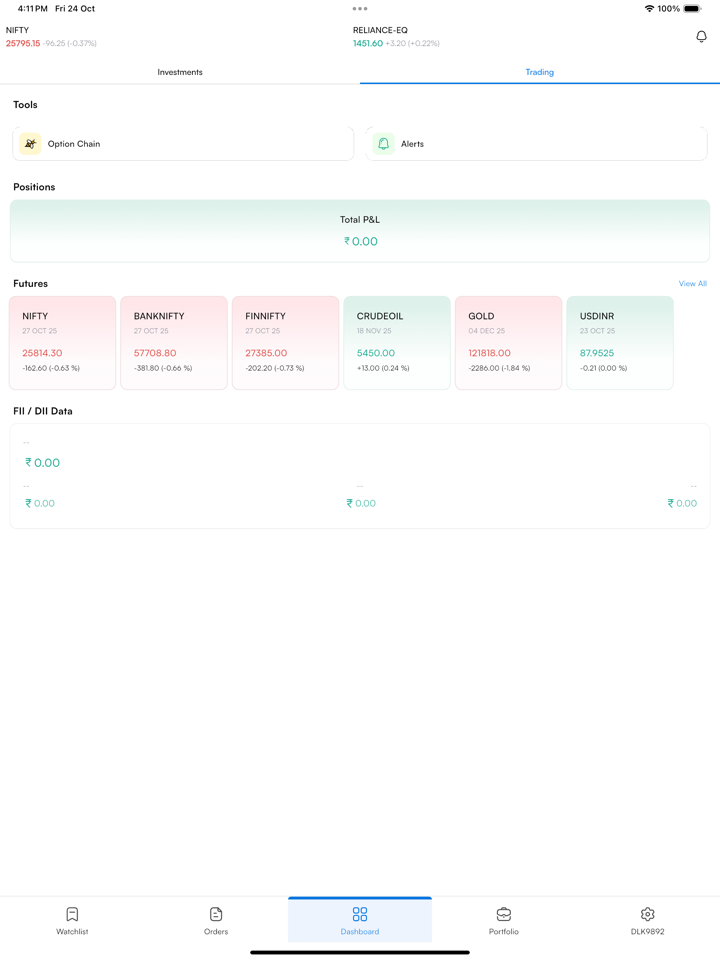This screenshot has height=960, width=720.
Task: Open the Alerts bell icon
Action: click(384, 144)
